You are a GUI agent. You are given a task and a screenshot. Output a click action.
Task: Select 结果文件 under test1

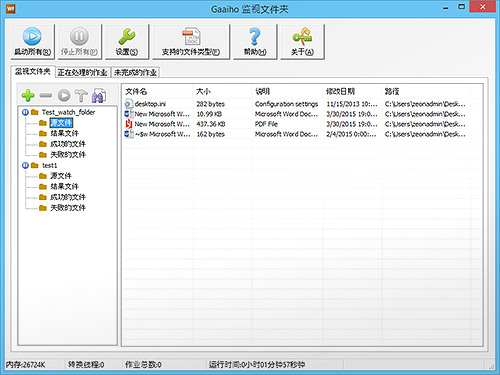(x=64, y=186)
